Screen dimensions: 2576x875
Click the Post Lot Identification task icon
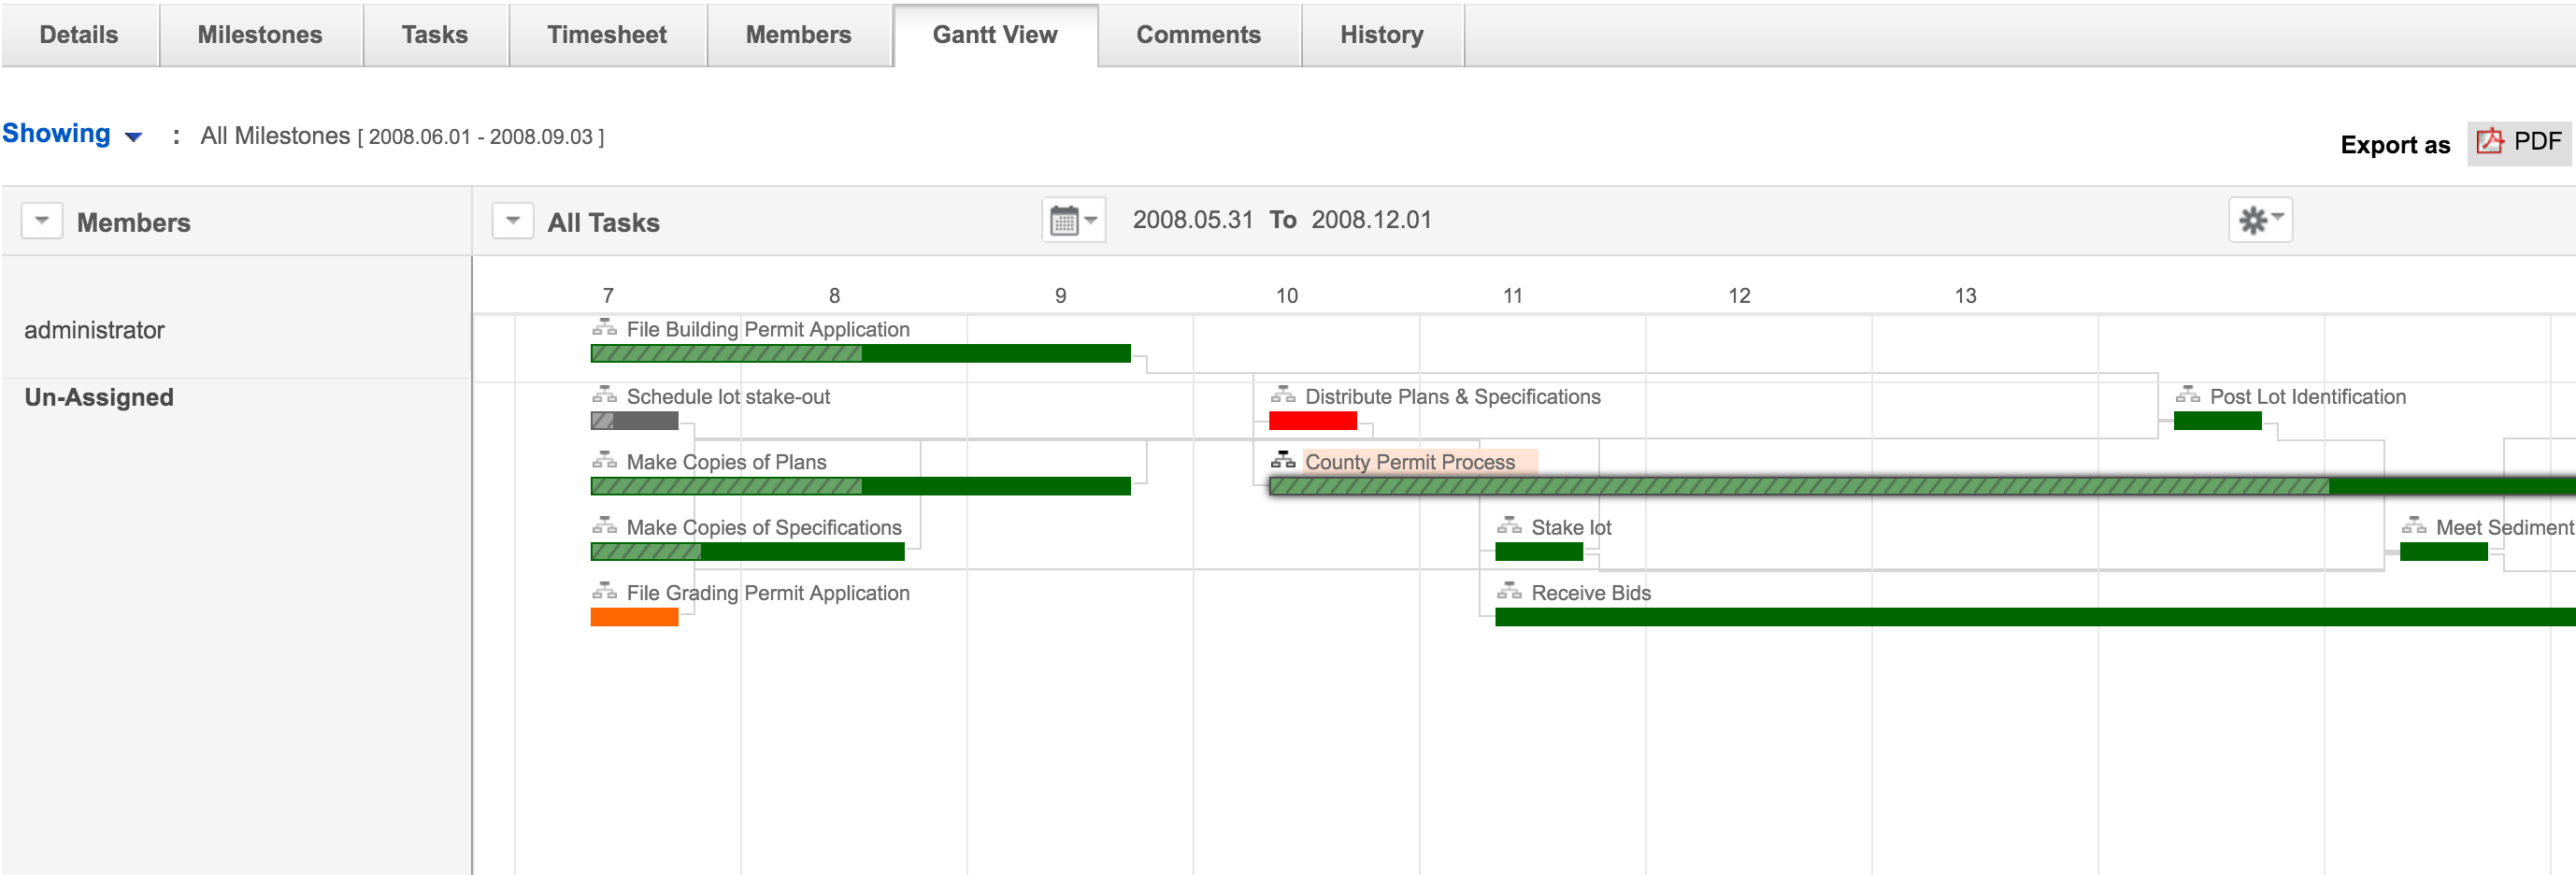[2188, 395]
